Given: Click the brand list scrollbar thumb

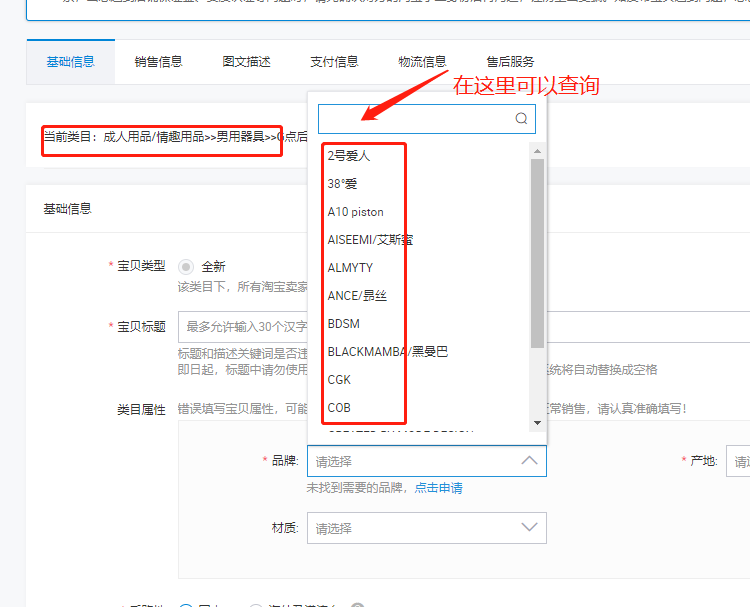Looking at the screenshot, I should pyautogui.click(x=537, y=254).
